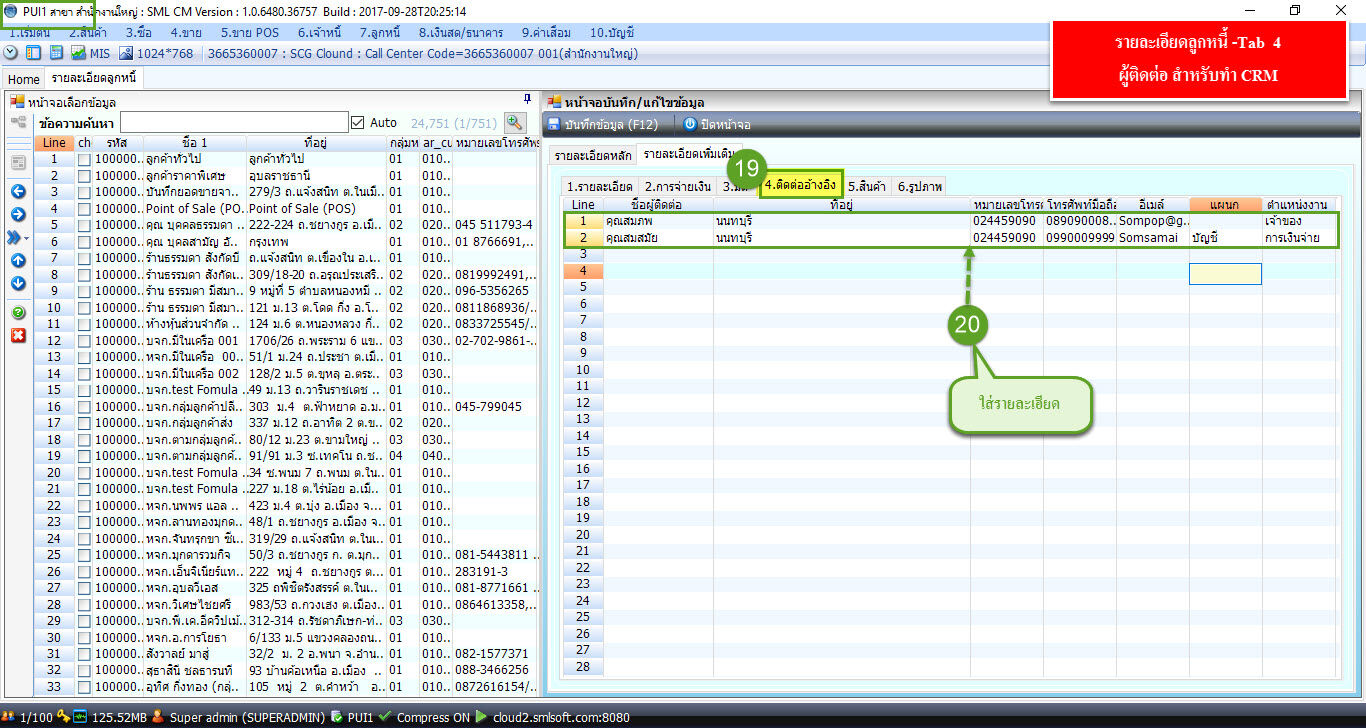Check the box for สังวาลย์ มาสู่ row
1366x728 pixels.
(x=85, y=654)
